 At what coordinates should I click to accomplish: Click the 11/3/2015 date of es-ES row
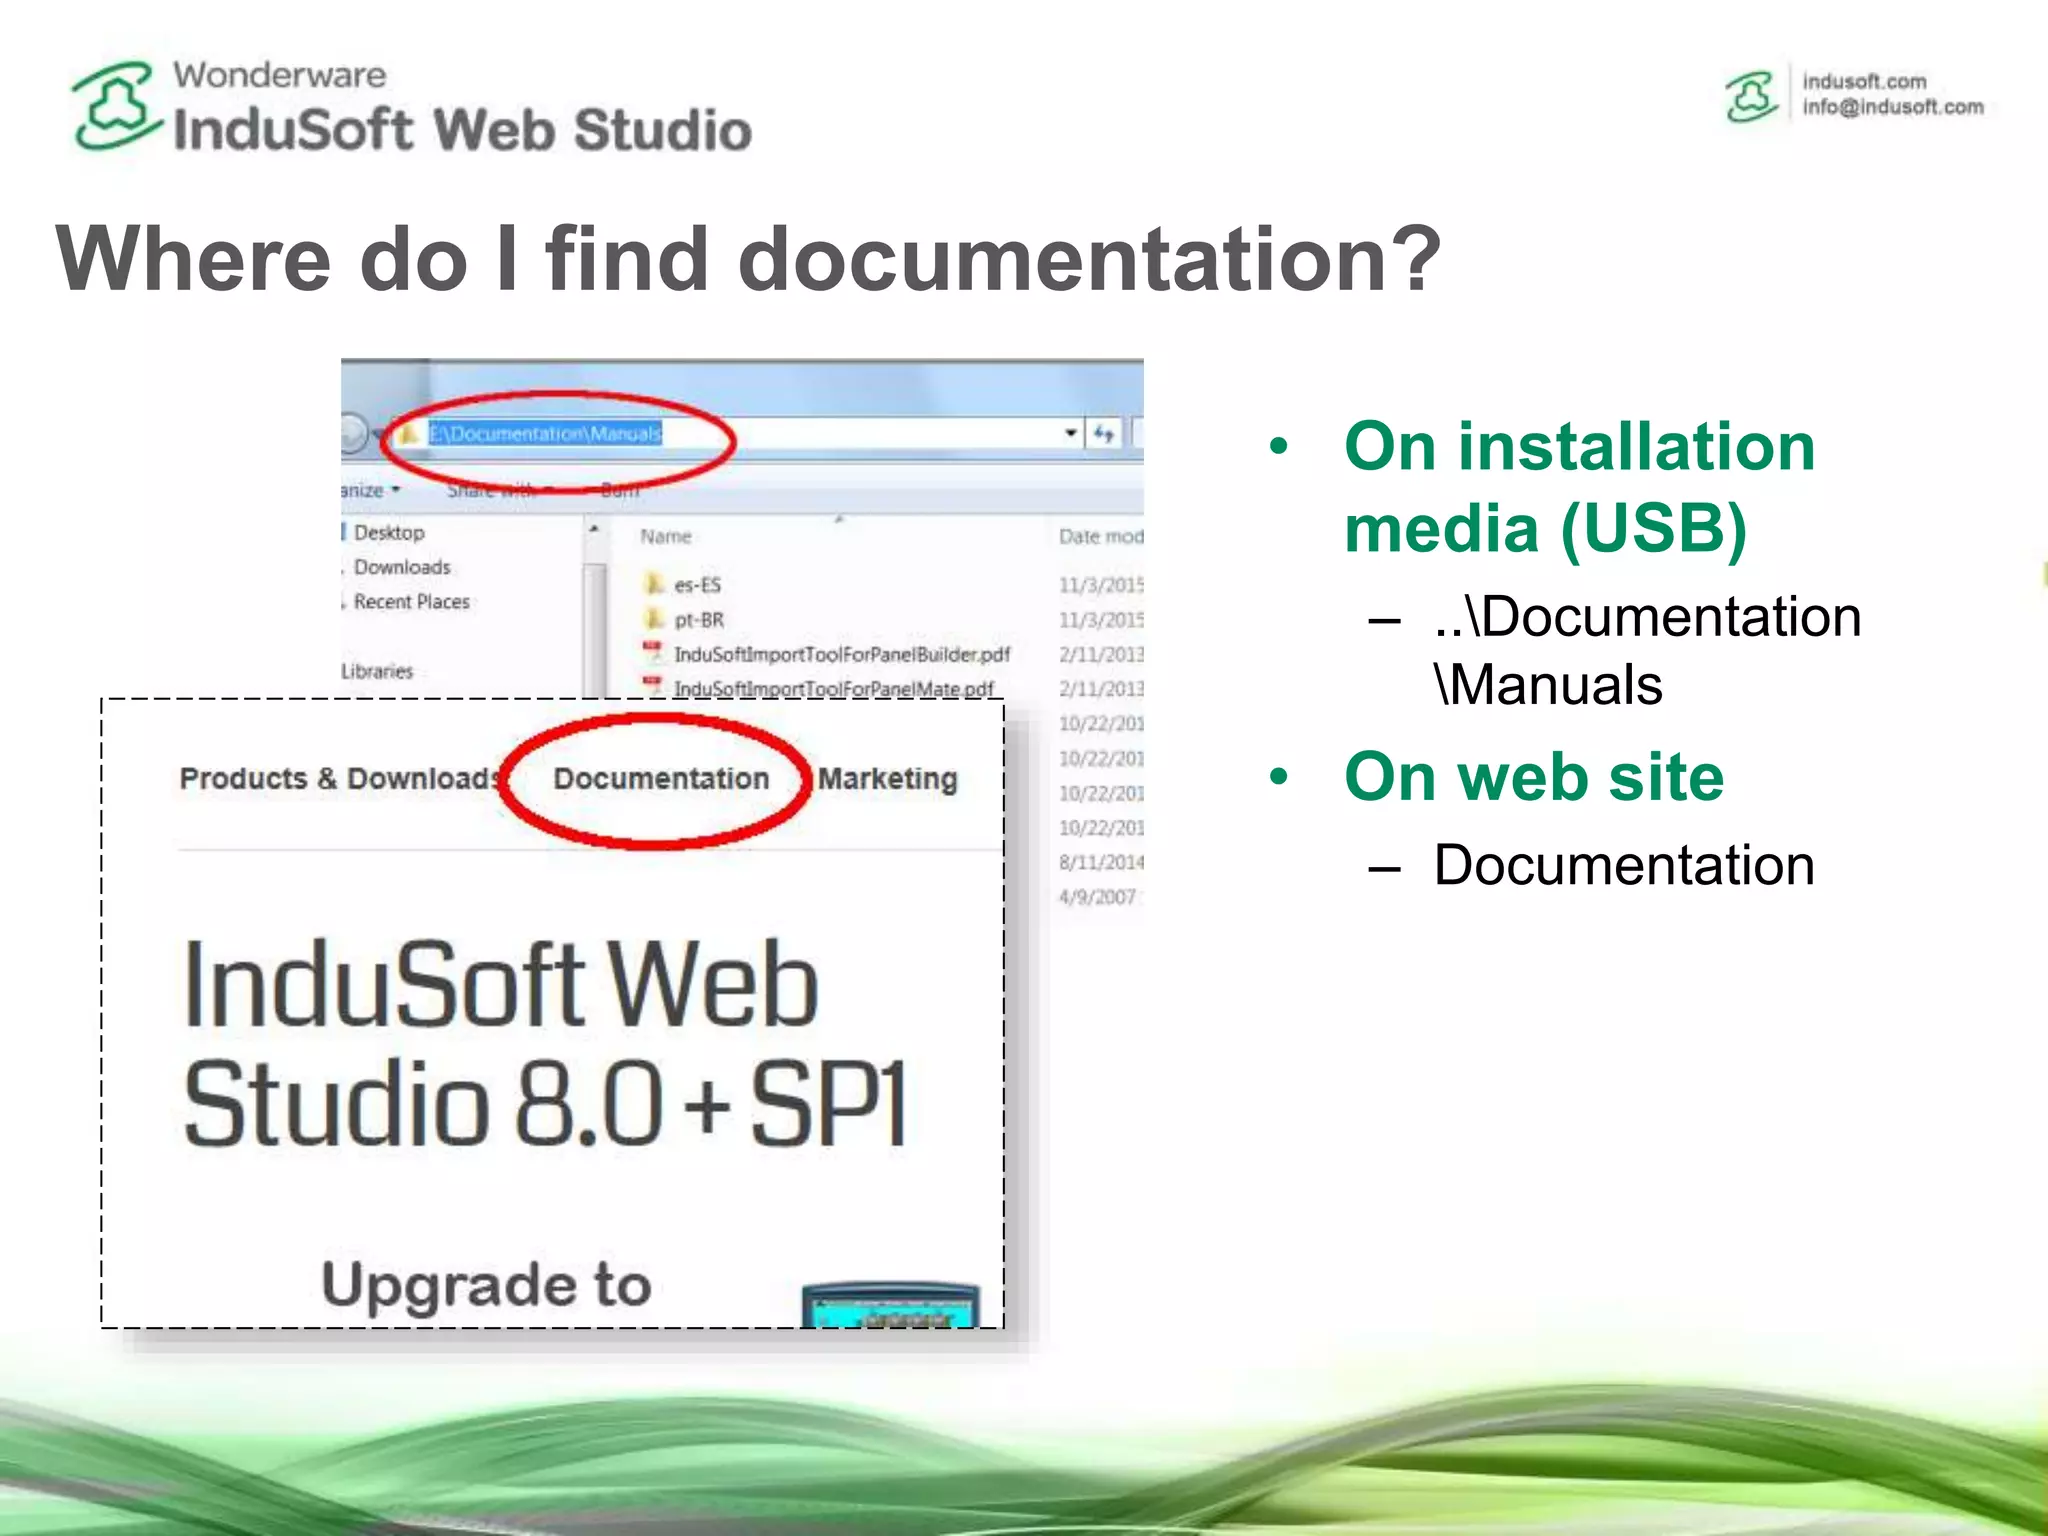(1101, 585)
